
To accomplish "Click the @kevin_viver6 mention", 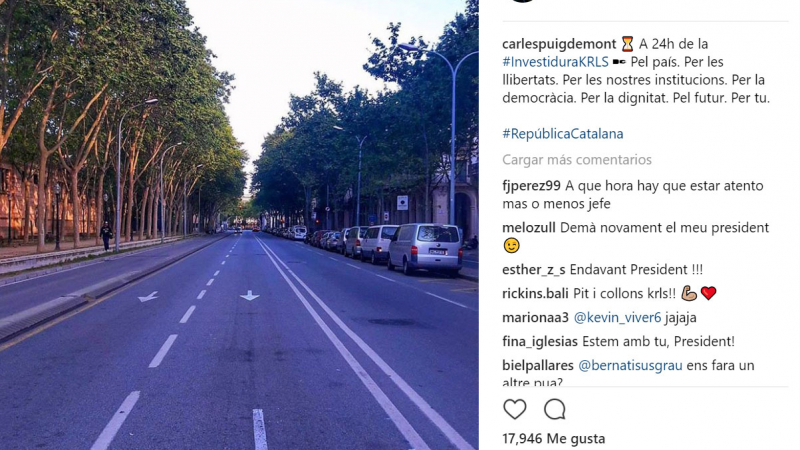I will (617, 317).
